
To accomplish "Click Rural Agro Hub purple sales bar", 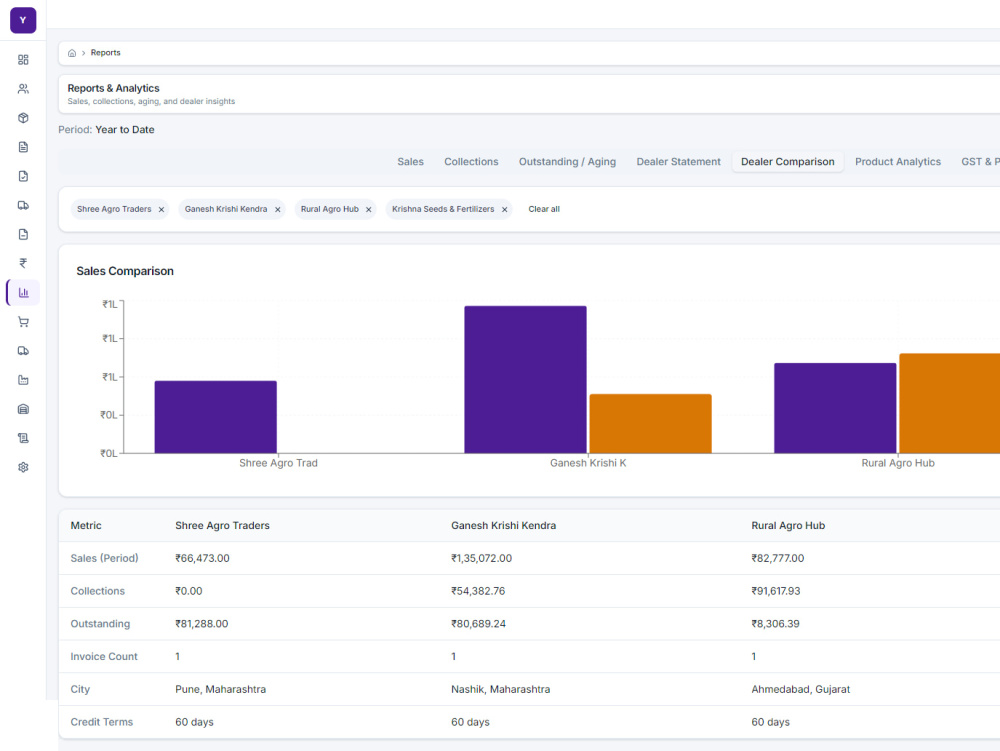I will [835, 408].
